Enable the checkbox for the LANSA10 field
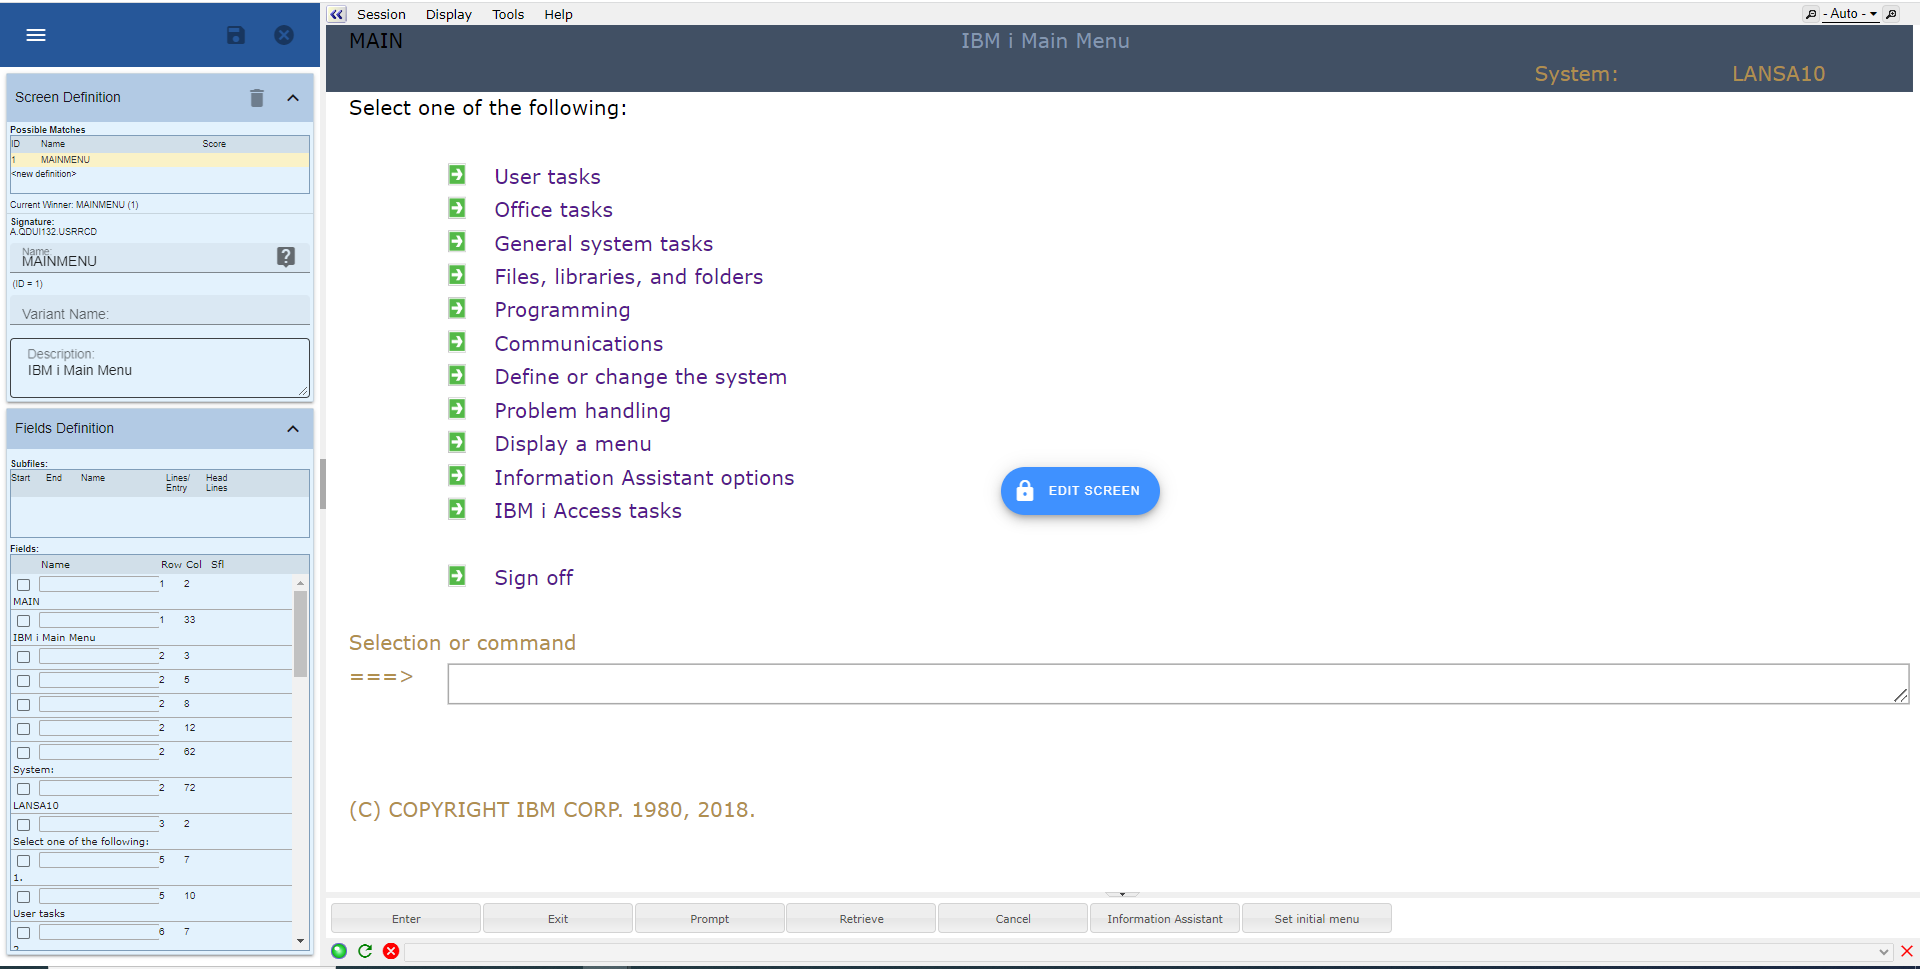 click(x=24, y=789)
